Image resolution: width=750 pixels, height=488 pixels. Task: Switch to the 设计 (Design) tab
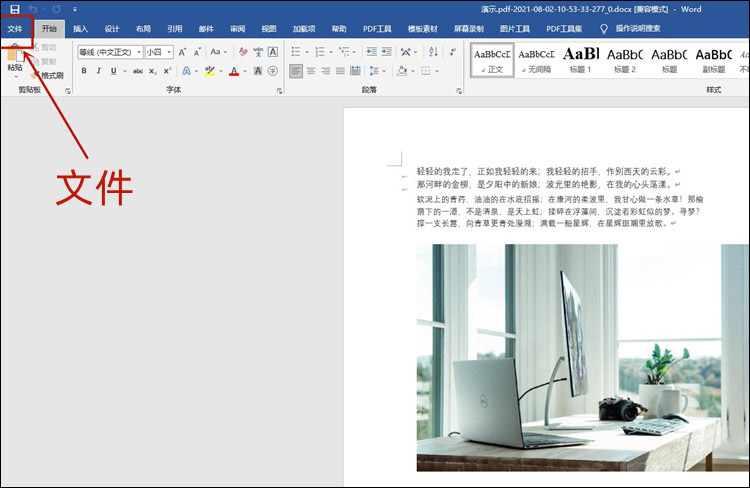[112, 29]
